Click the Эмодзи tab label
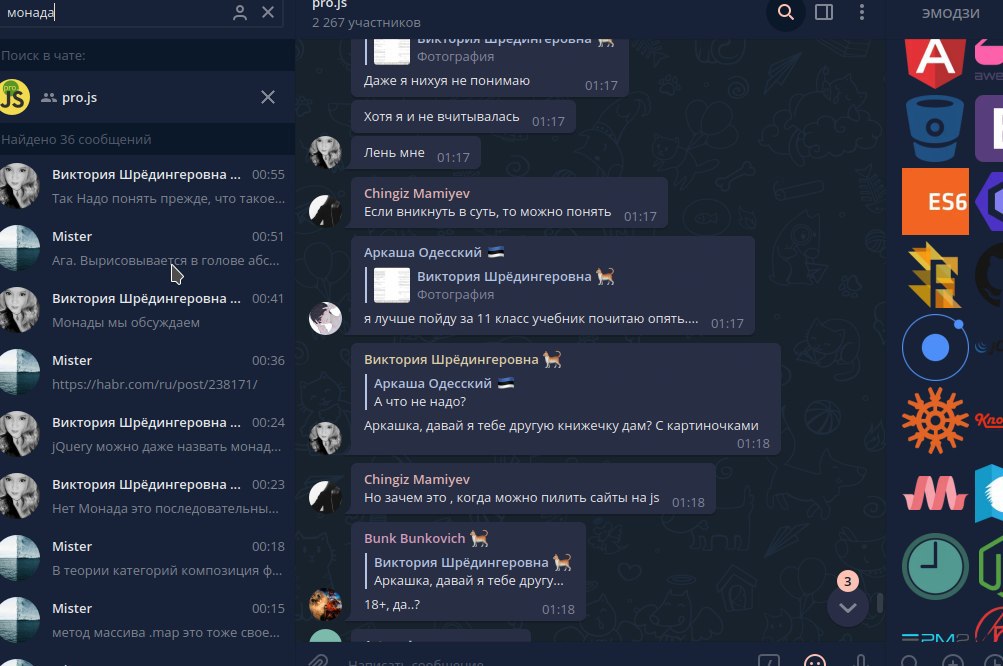The height and width of the screenshot is (666, 1003). (950, 13)
